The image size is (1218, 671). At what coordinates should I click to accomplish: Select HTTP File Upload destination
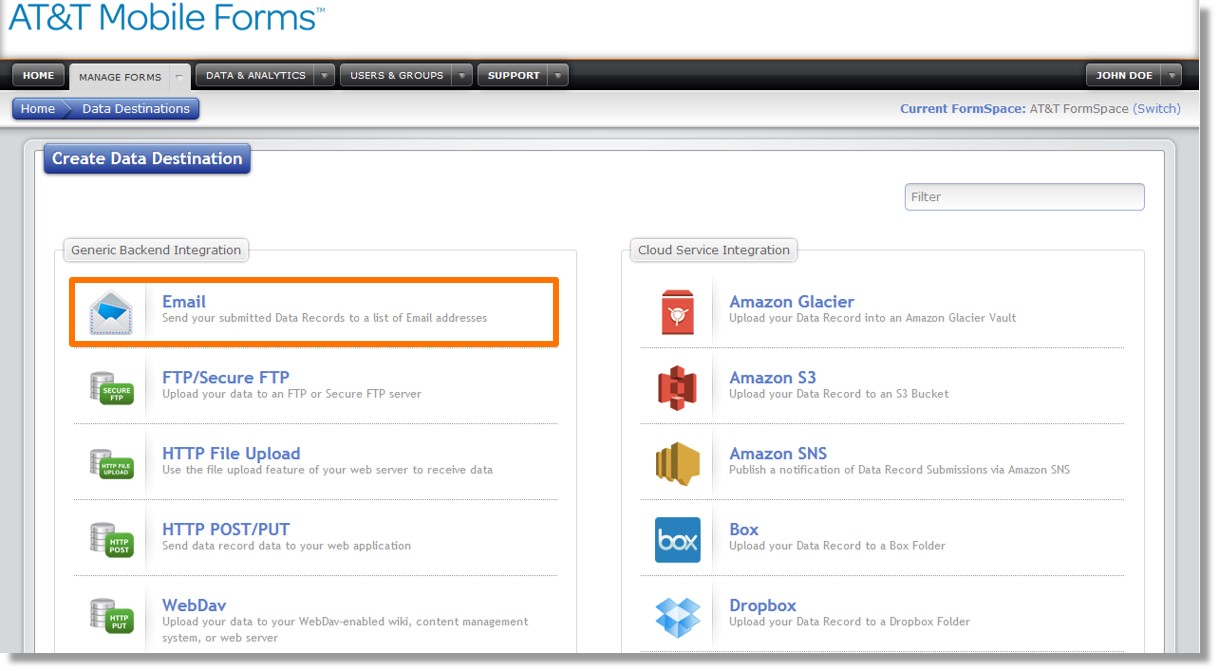(x=231, y=454)
